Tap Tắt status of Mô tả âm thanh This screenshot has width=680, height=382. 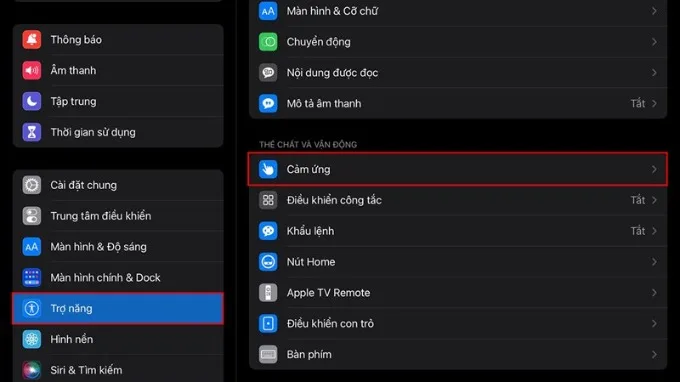(x=638, y=103)
